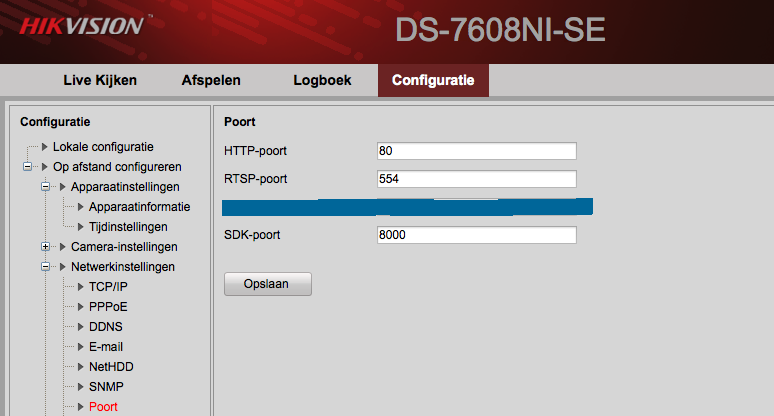Click the arrow icon beside E-mail
Viewport: 774px width, 416px height.
(x=80, y=346)
